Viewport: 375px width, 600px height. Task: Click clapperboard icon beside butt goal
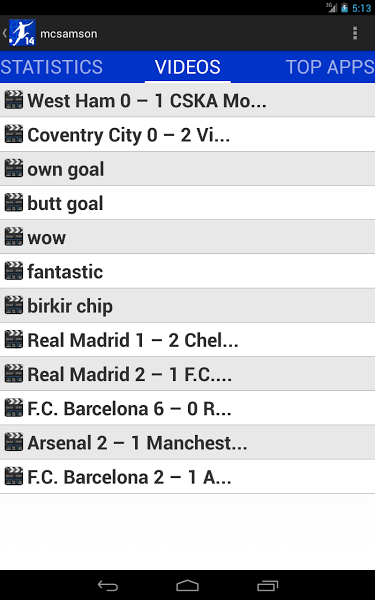click(x=14, y=203)
